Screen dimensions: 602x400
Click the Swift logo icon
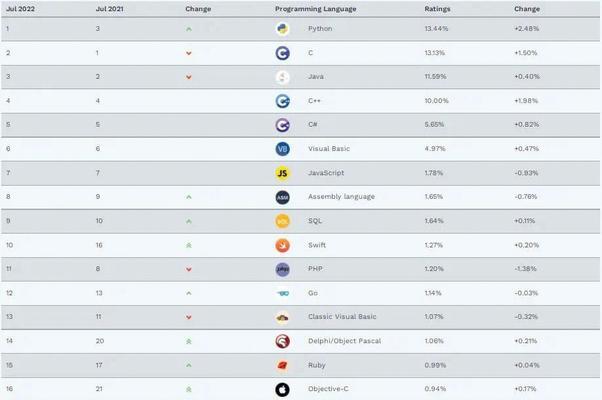click(x=282, y=244)
